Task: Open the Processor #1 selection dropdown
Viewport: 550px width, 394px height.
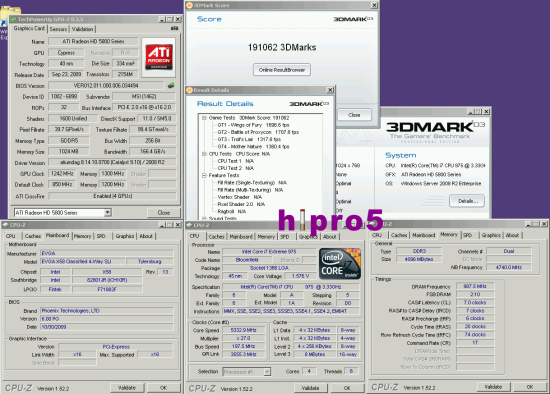Action: click(267, 372)
